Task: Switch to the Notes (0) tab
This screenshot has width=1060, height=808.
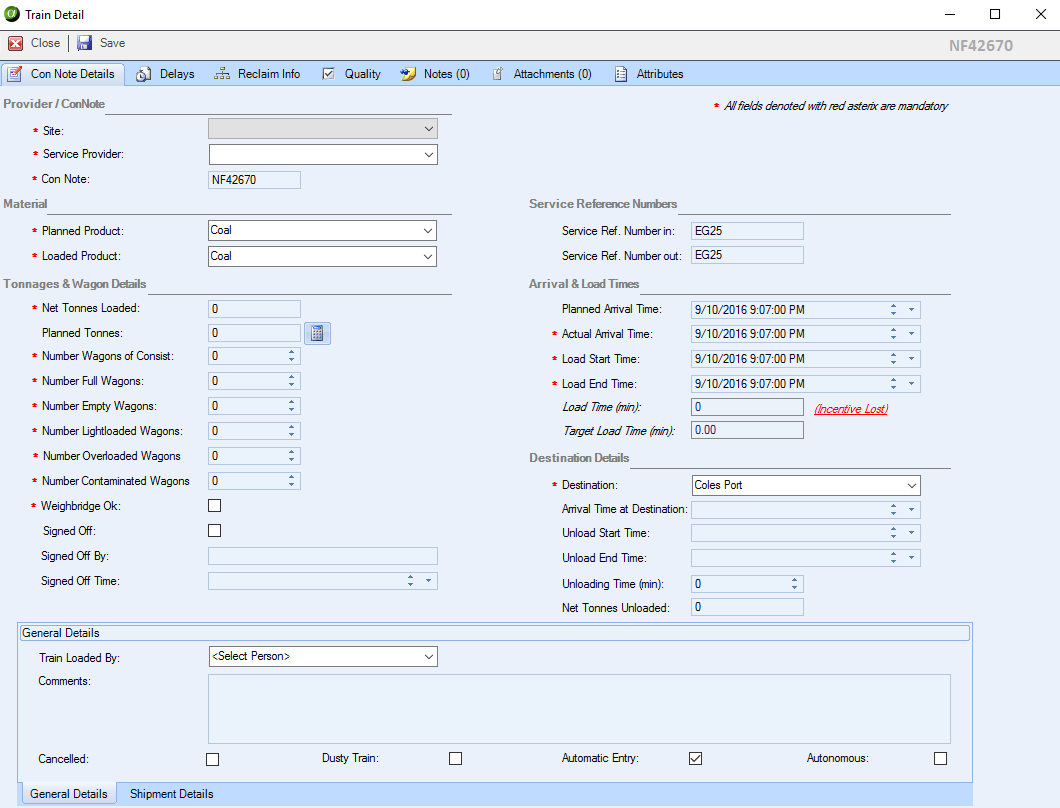Action: point(435,74)
